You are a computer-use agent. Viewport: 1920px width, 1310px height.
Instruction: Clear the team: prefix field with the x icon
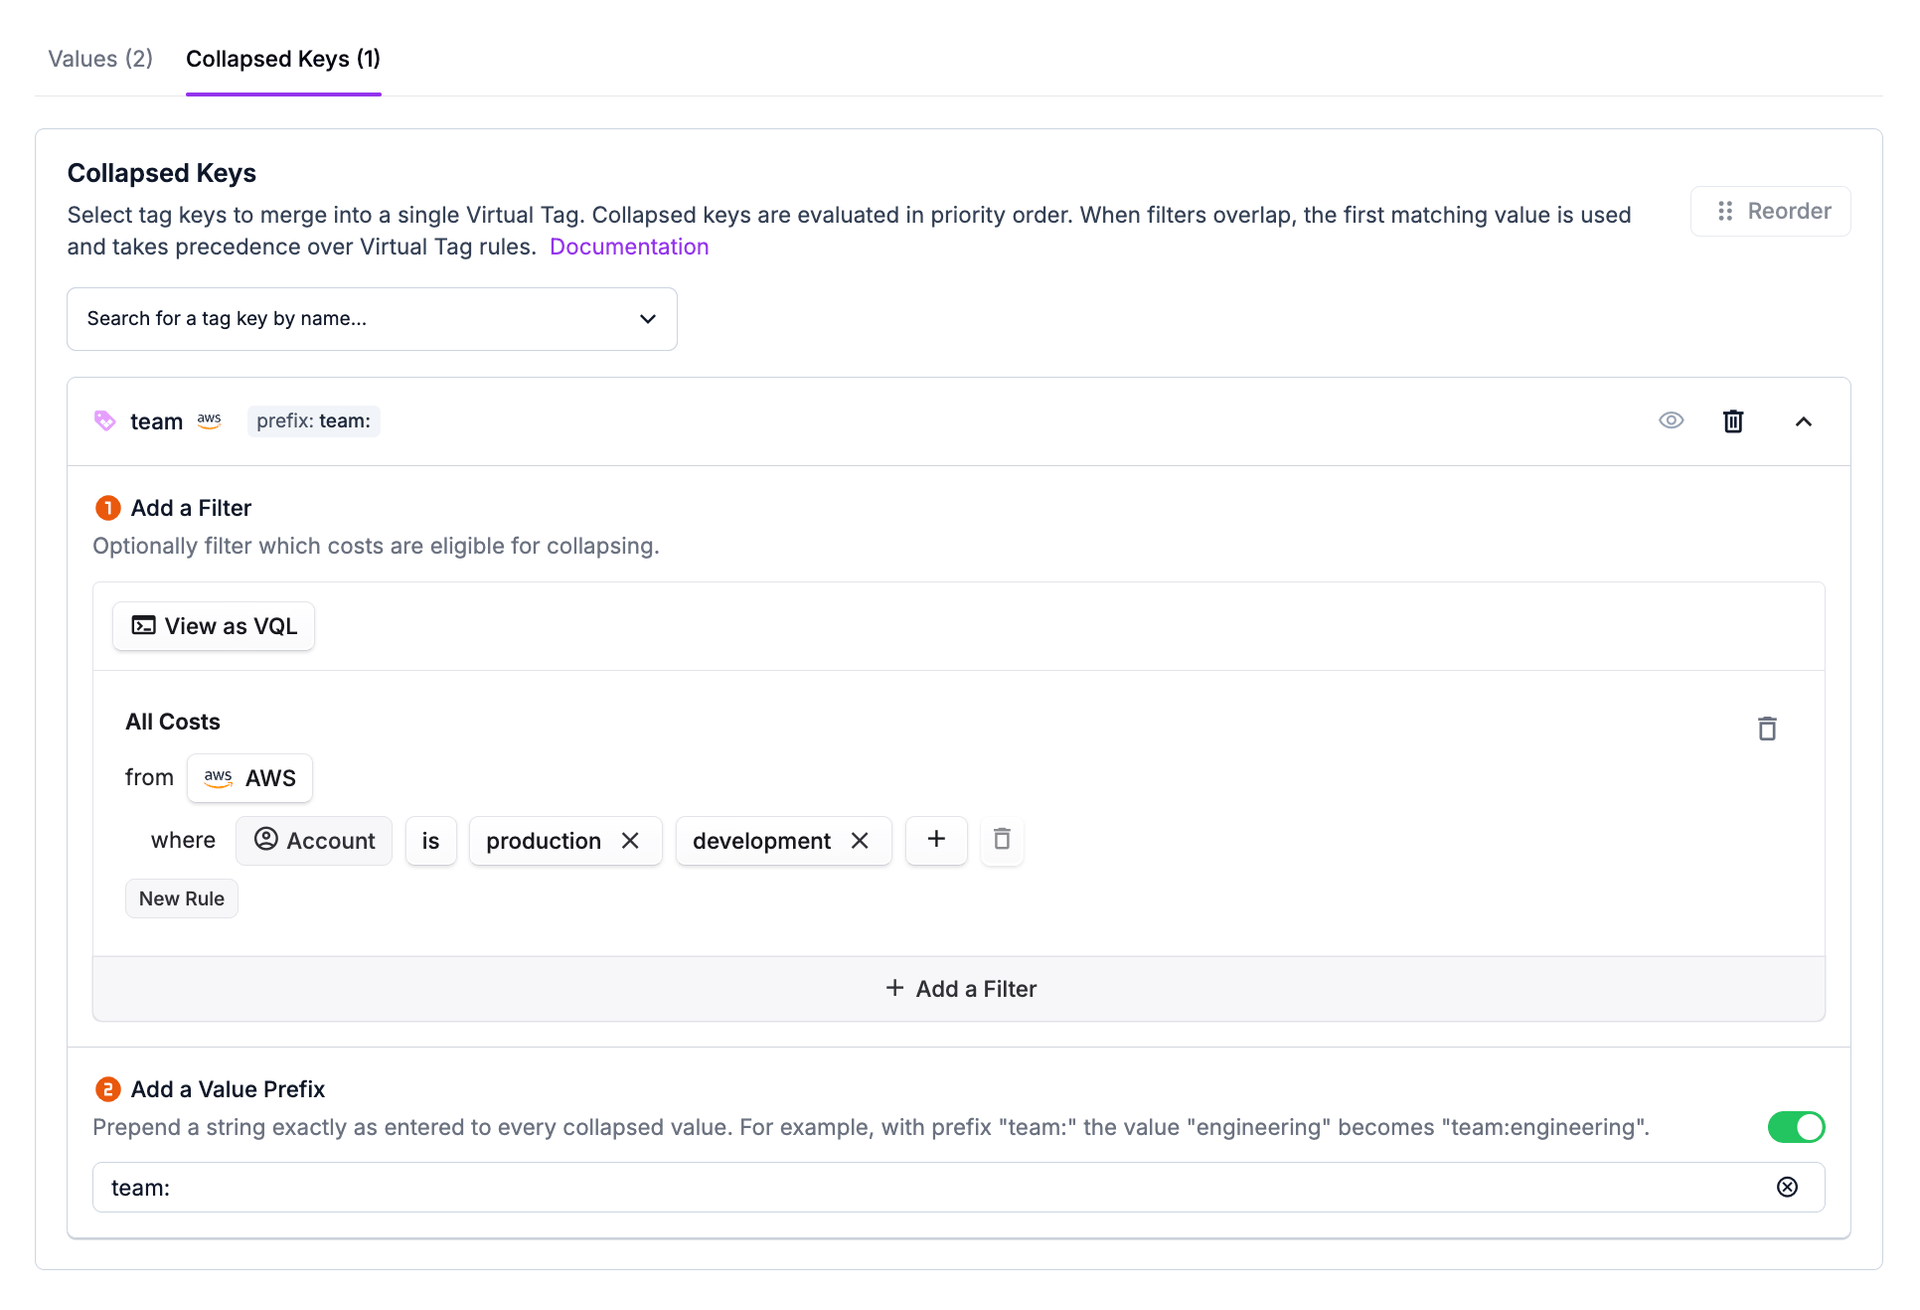1786,1187
